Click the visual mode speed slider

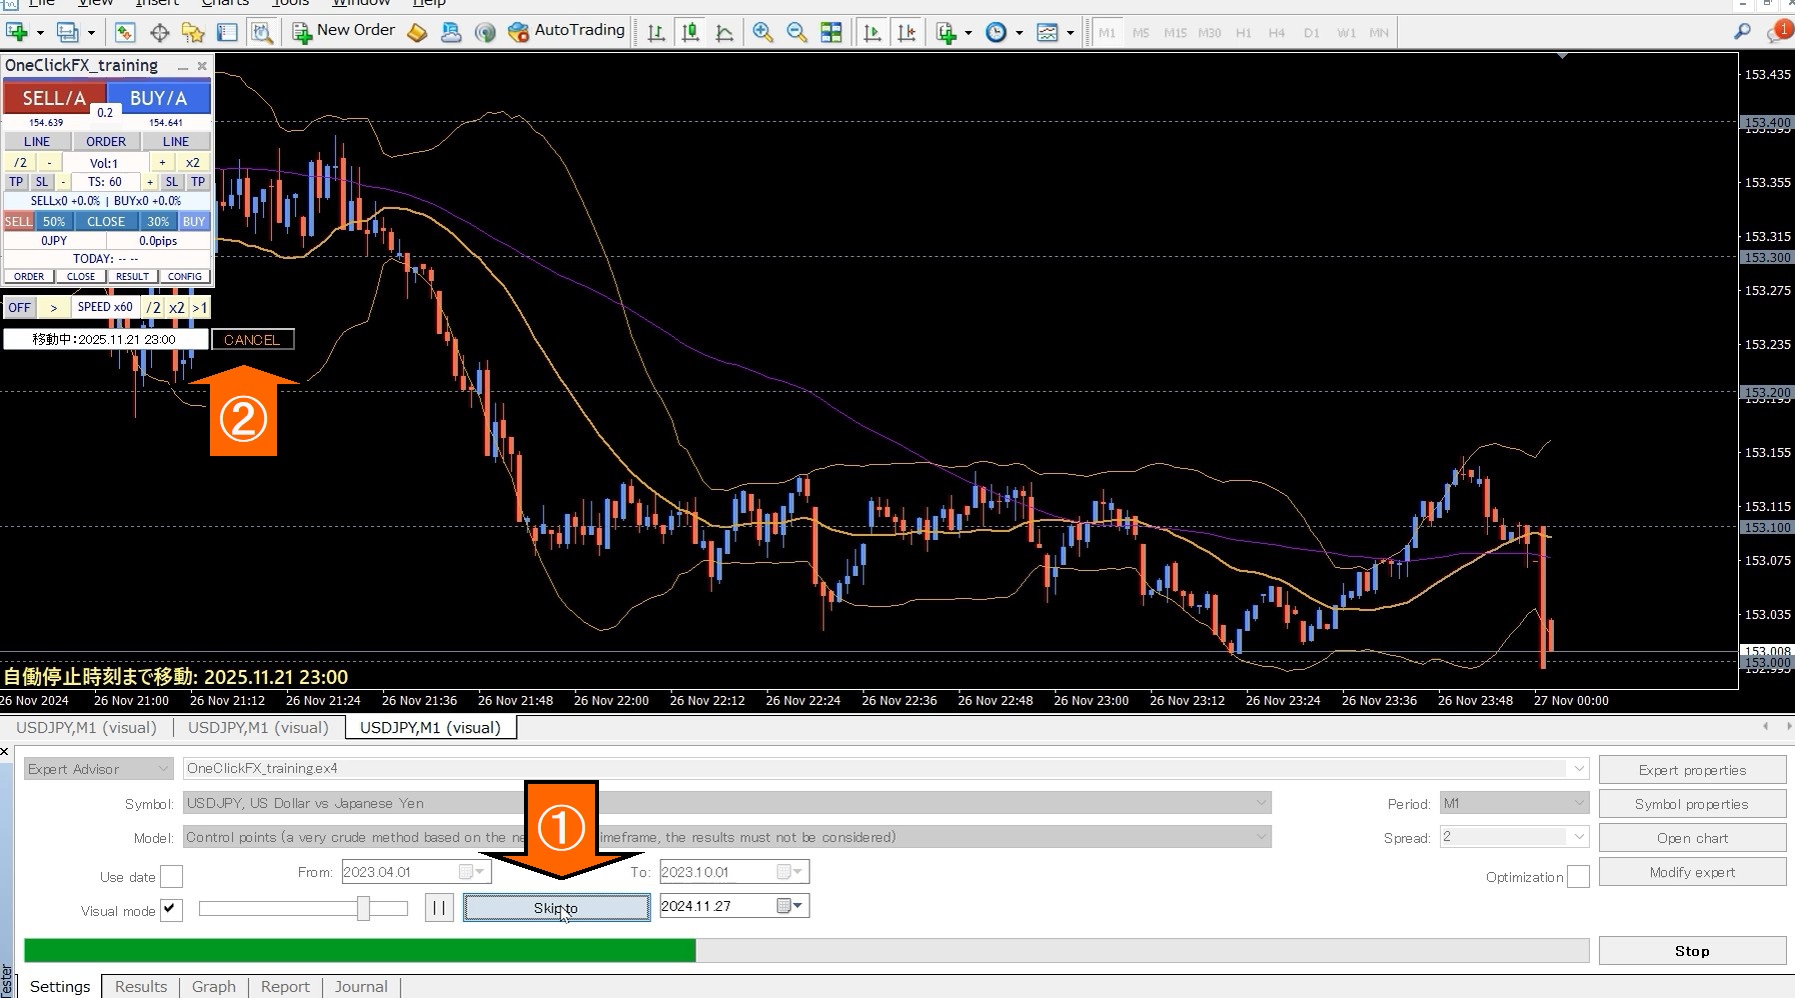[x=303, y=908]
